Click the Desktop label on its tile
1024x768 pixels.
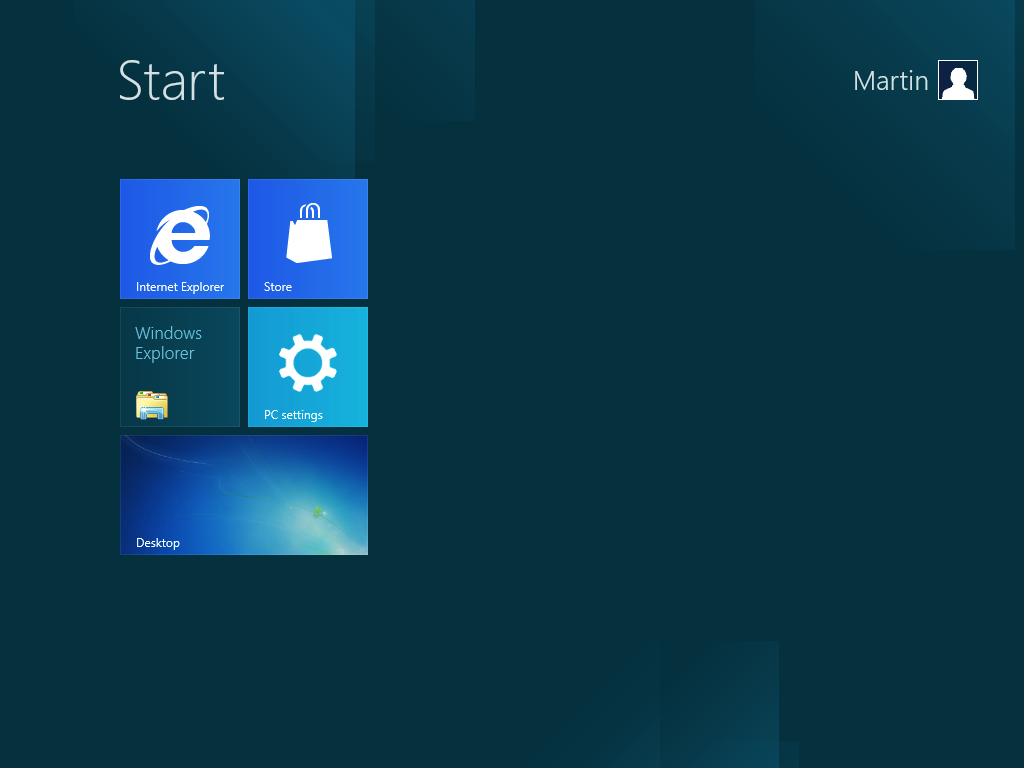click(157, 543)
